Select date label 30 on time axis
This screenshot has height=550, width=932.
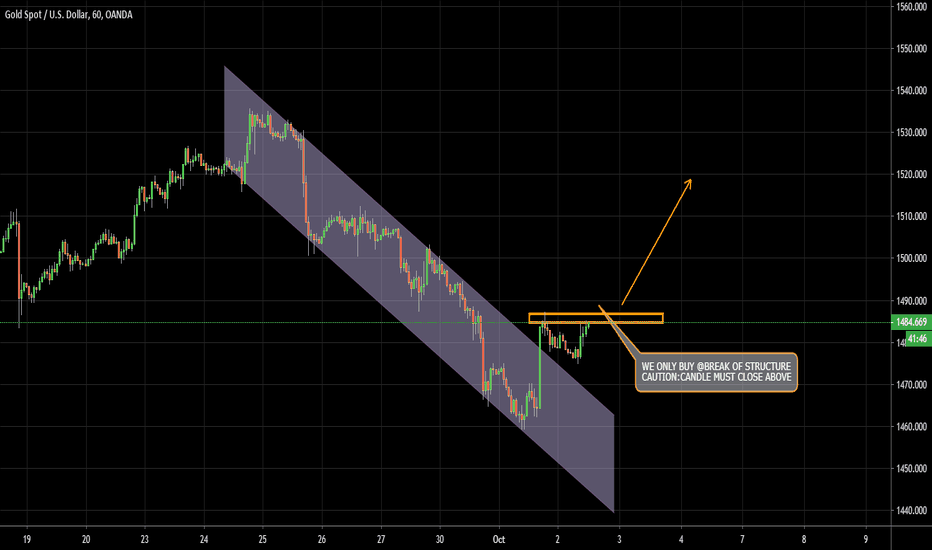[x=440, y=540]
